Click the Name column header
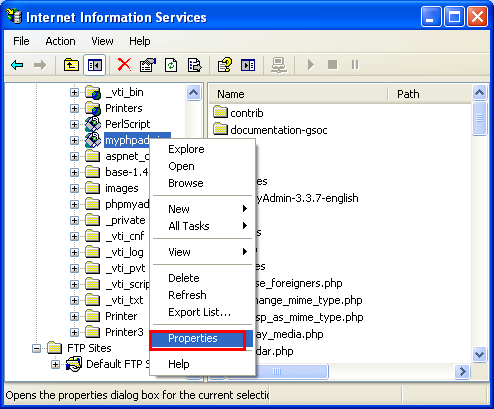The width and height of the screenshot is (494, 409). (x=299, y=94)
